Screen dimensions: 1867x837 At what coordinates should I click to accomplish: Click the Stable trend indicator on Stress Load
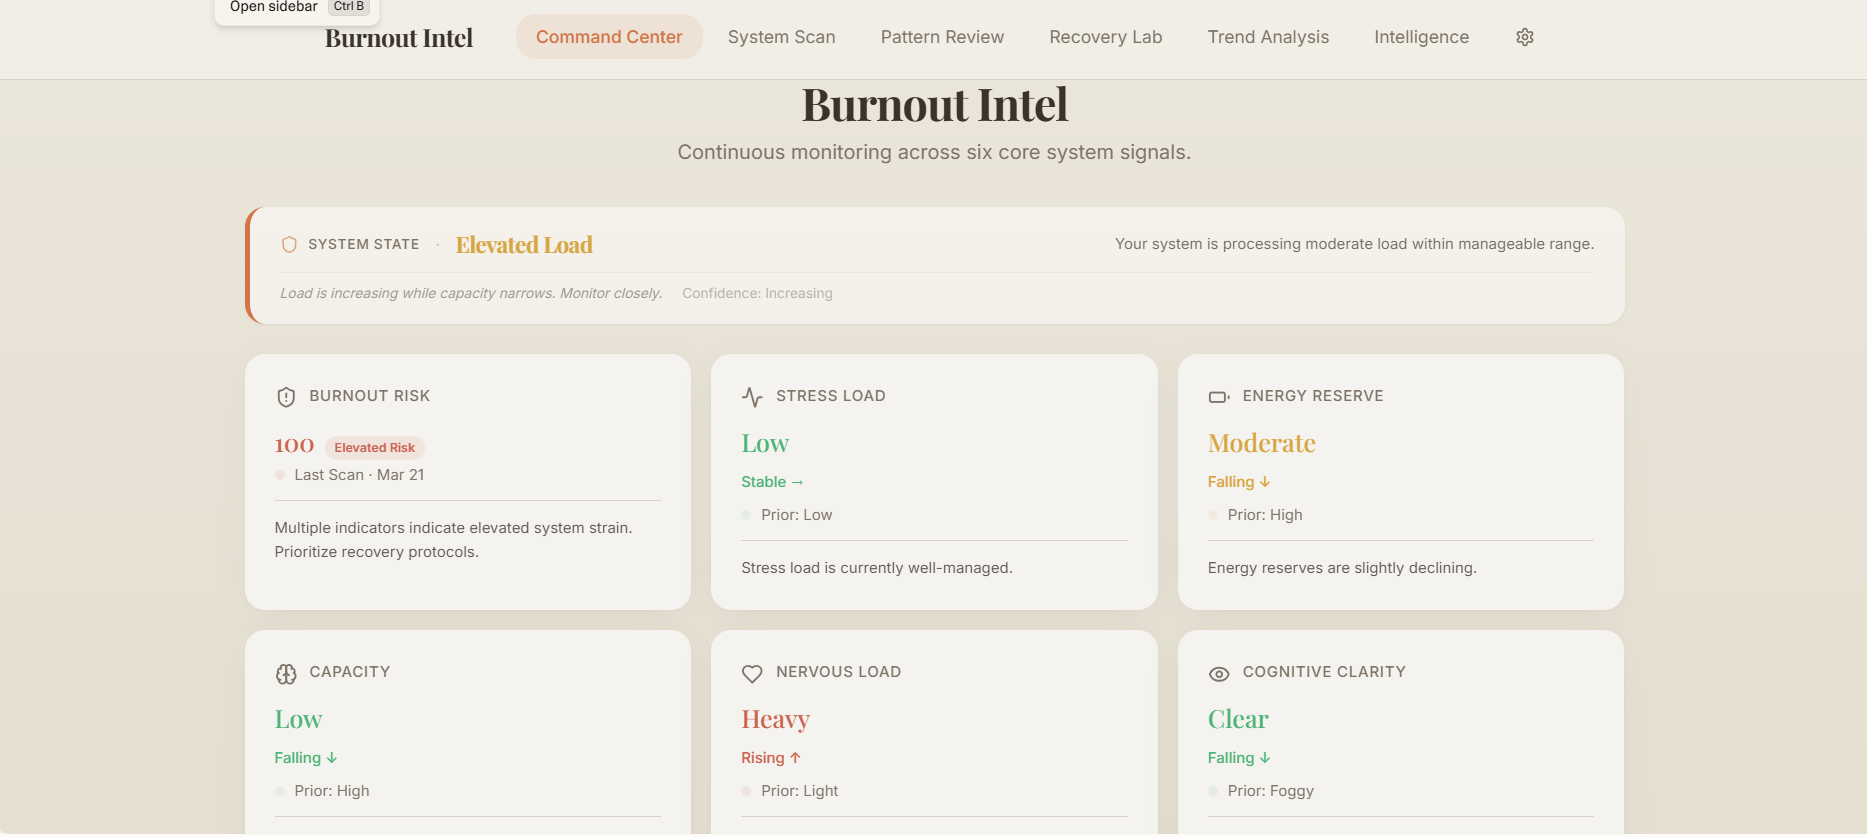click(771, 482)
